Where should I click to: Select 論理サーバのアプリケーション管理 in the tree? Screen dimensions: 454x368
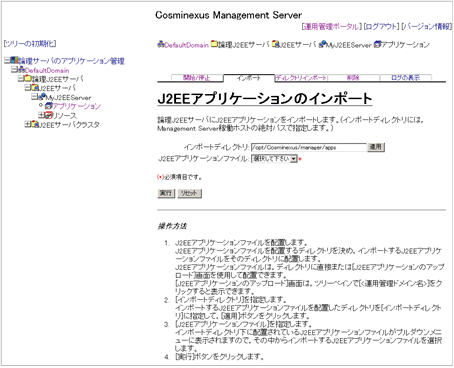(71, 61)
